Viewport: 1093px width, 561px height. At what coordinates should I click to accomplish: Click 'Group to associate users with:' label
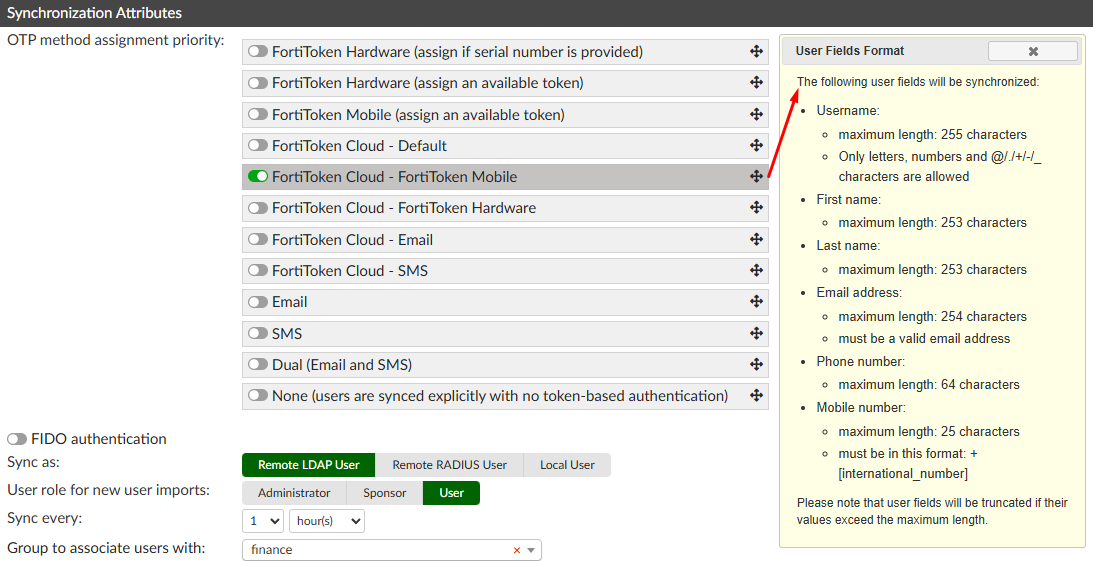106,548
